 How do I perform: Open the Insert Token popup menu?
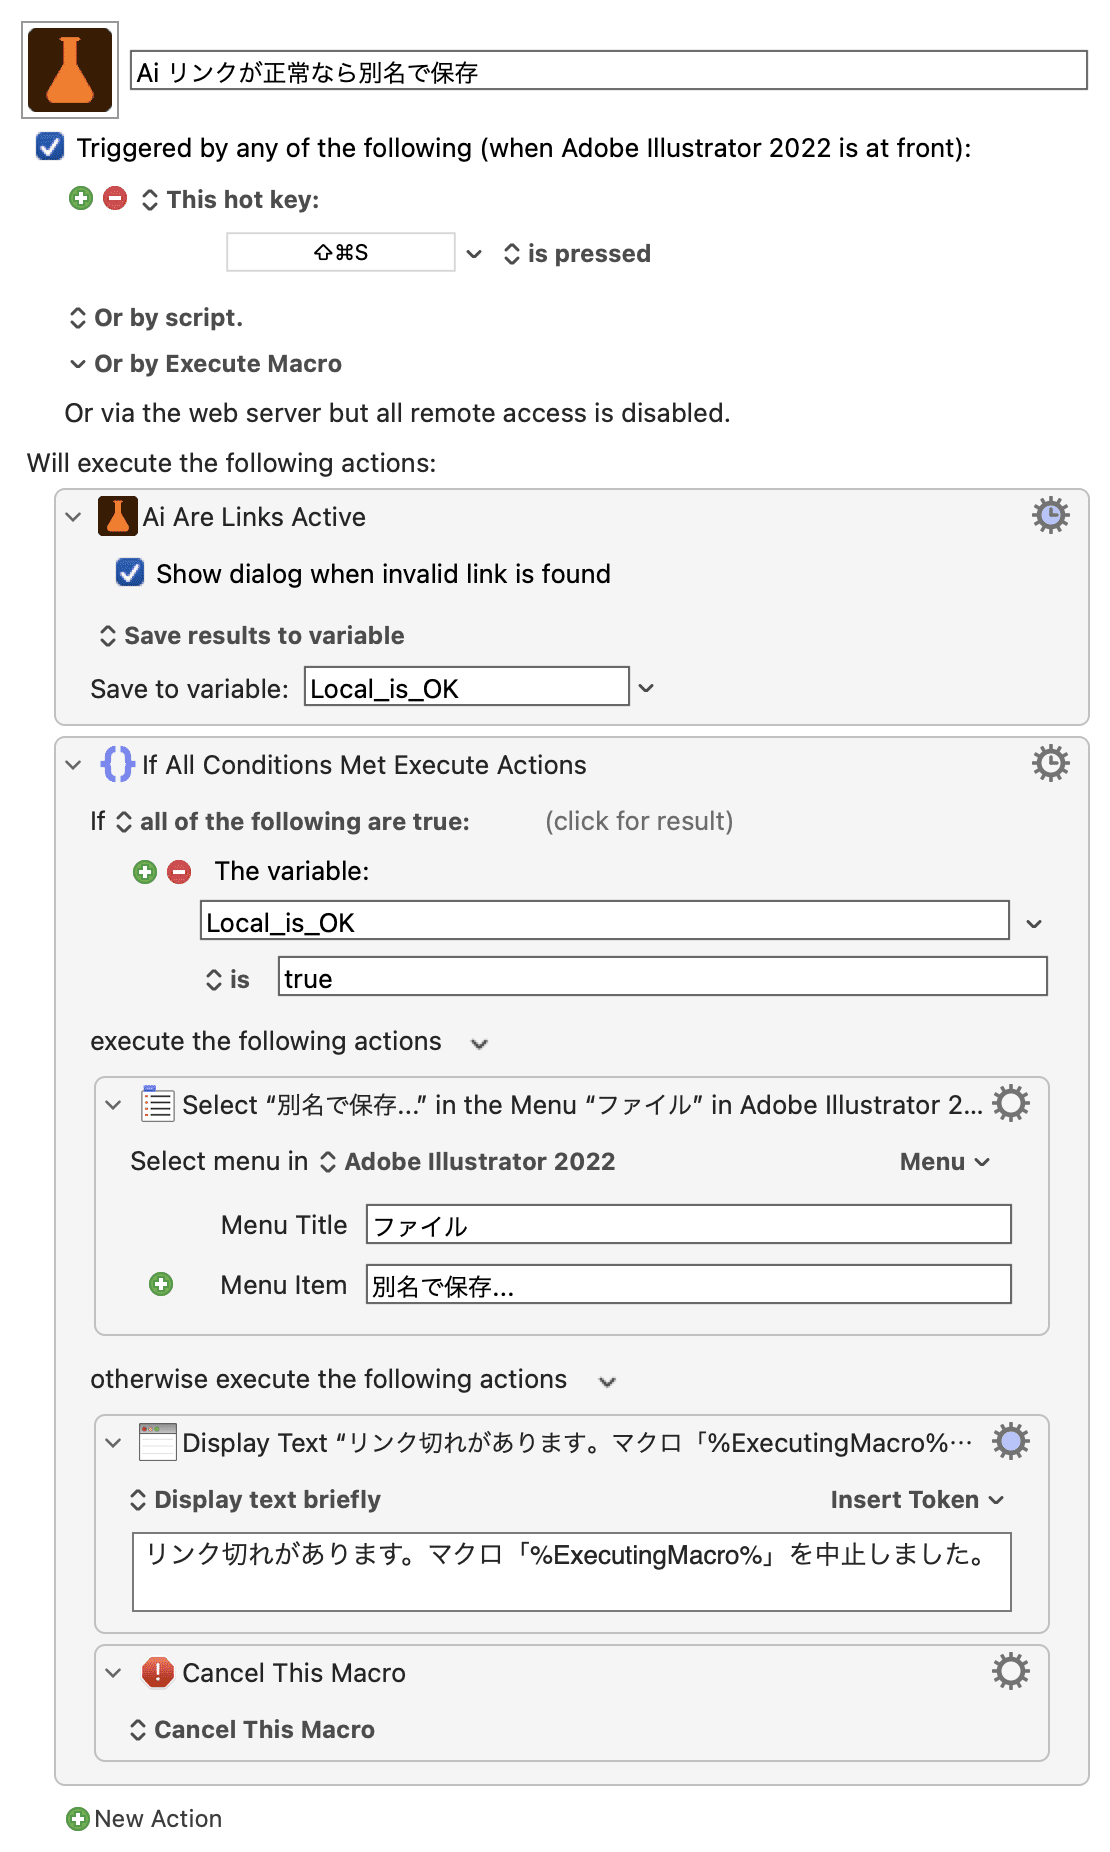point(917,1499)
